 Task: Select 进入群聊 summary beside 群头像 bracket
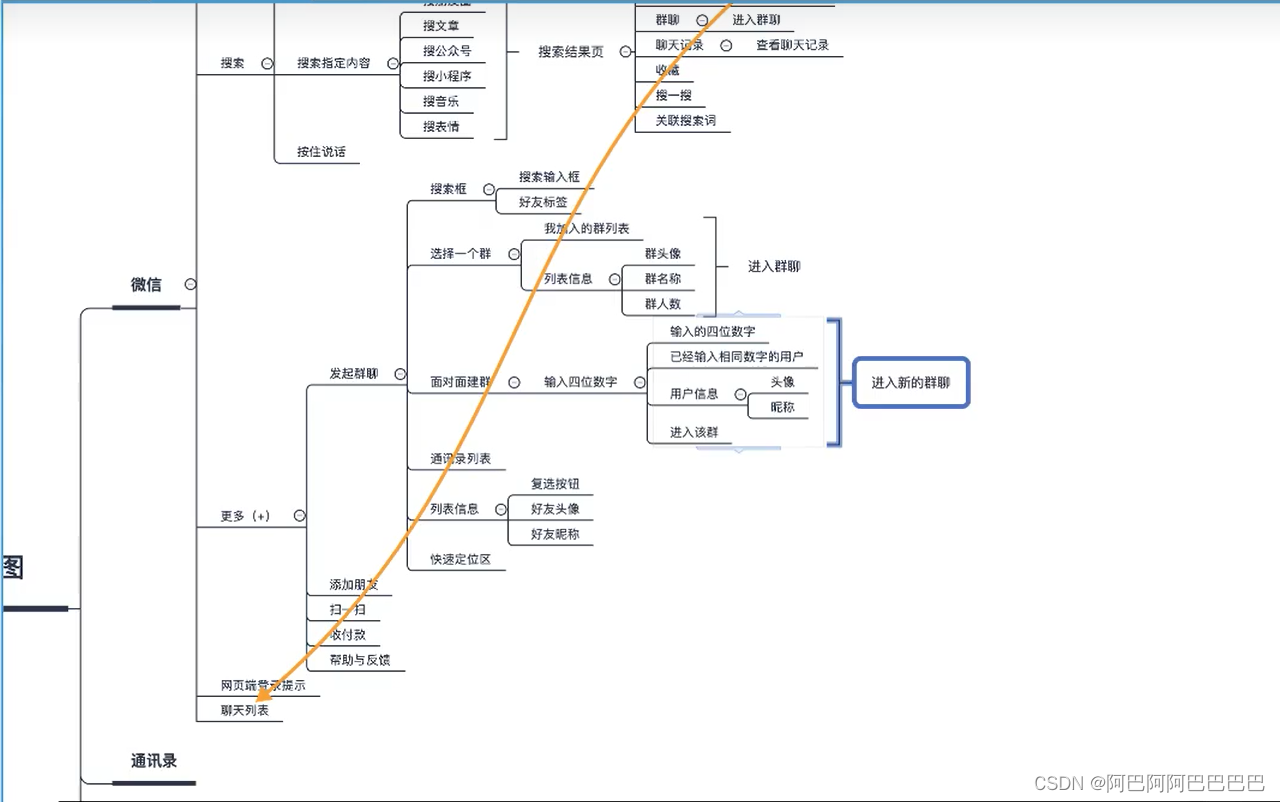[774, 267]
